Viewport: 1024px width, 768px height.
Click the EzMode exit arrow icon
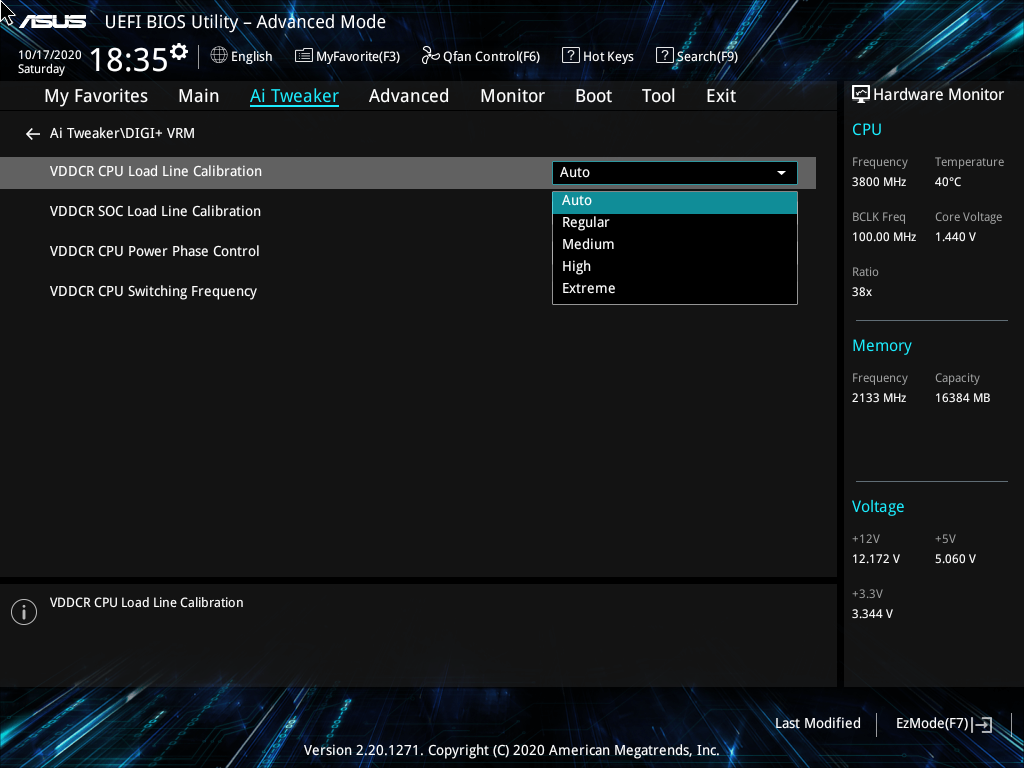[x=983, y=724]
